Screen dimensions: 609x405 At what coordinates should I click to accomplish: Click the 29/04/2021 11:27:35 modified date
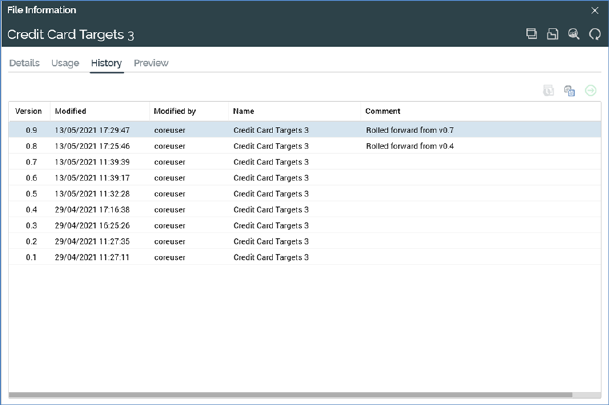[x=92, y=242]
